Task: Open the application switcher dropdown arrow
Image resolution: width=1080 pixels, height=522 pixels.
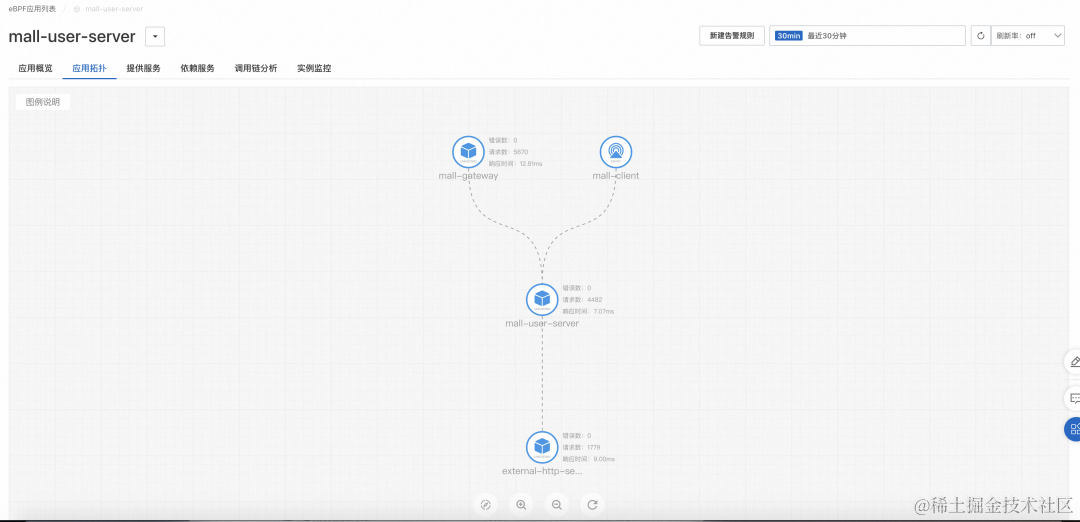Action: click(155, 36)
